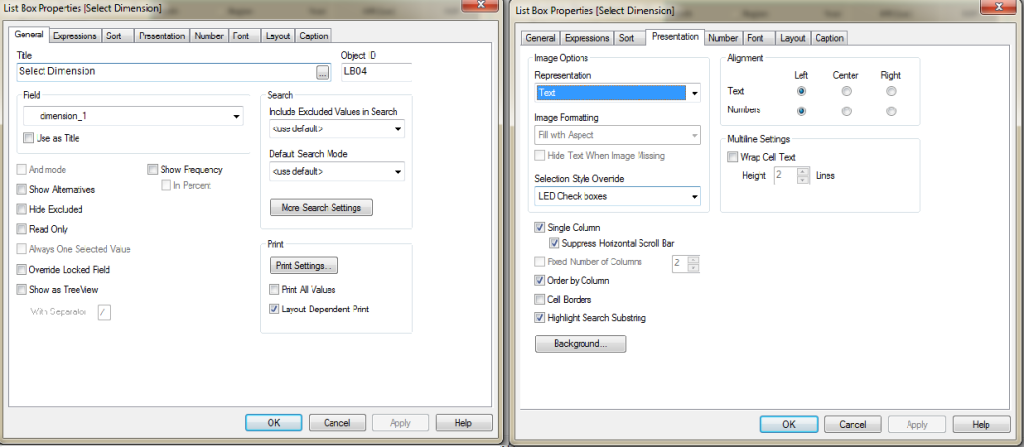Select Right alignment for Numbers
Image resolution: width=1024 pixels, height=447 pixels.
[890, 110]
